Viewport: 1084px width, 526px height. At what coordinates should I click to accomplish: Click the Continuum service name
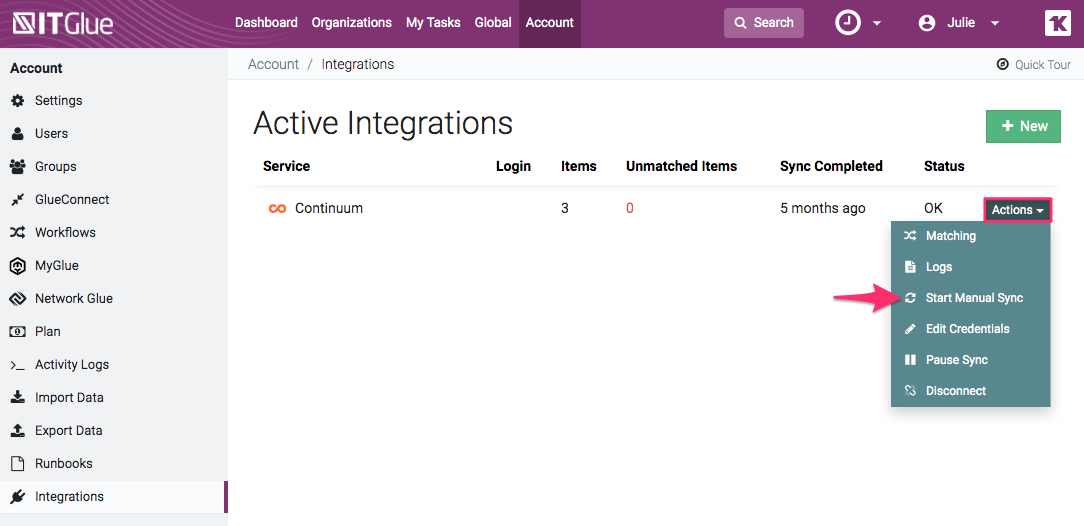point(329,209)
